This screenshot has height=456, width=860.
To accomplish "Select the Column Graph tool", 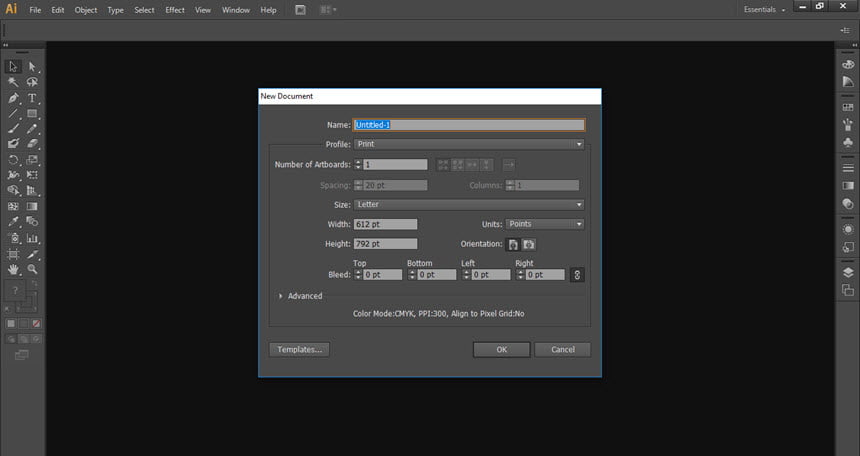I will tap(32, 239).
